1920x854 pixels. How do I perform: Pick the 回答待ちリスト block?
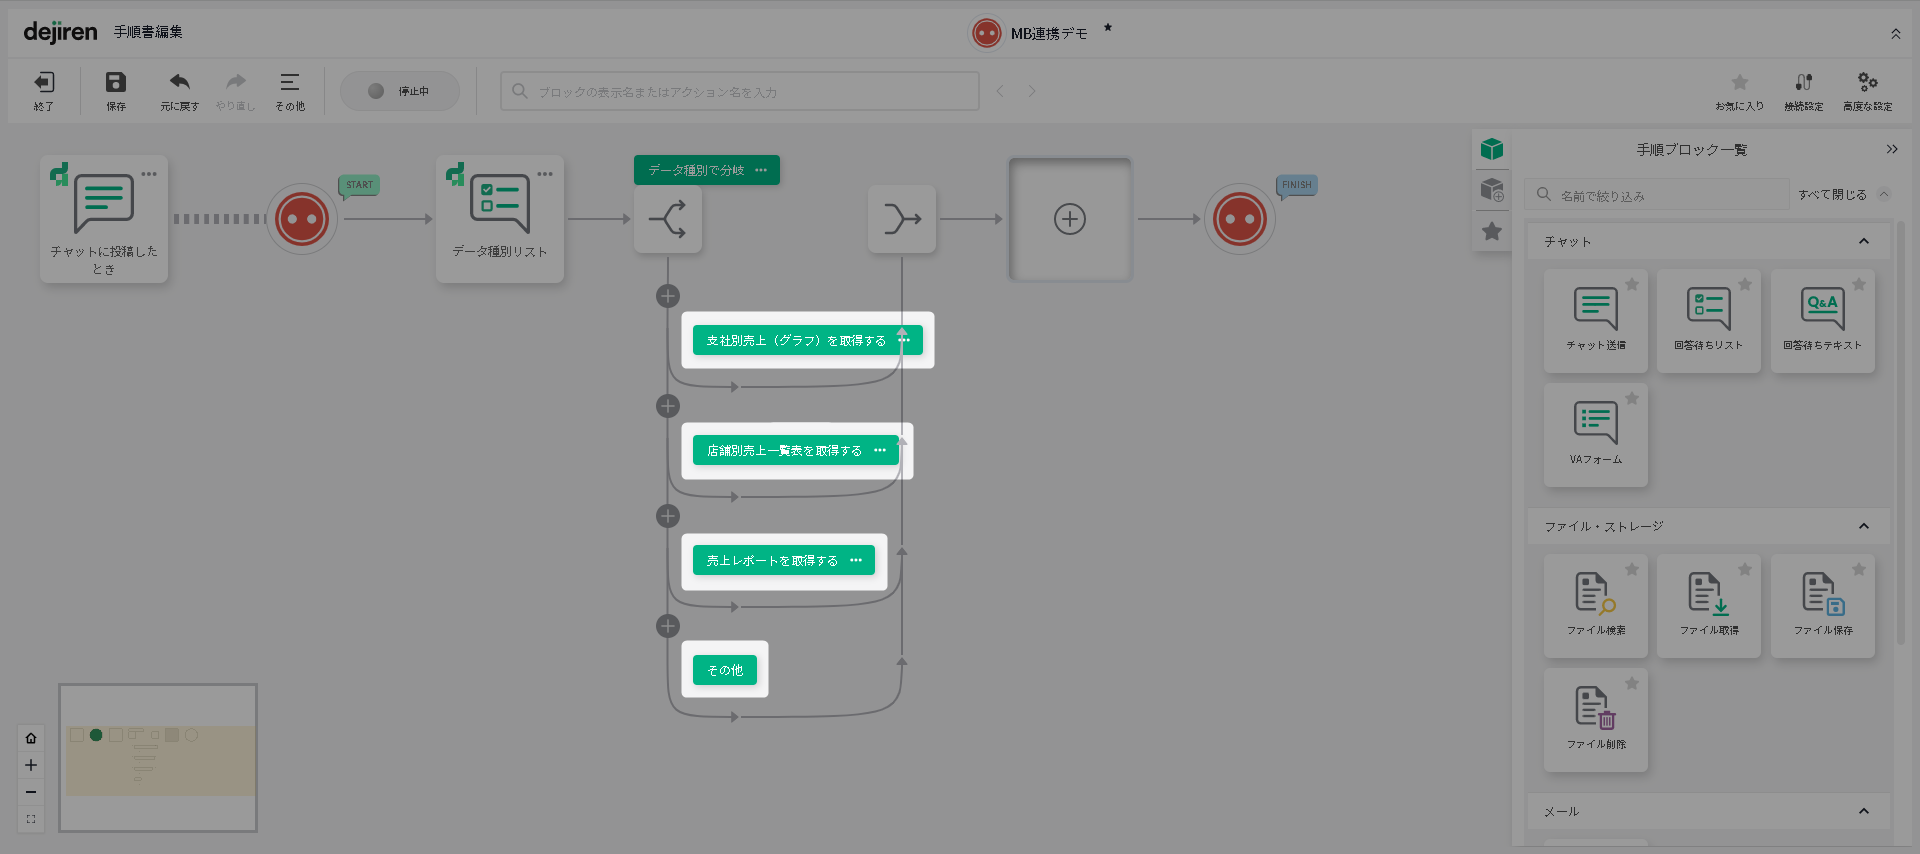(1709, 321)
